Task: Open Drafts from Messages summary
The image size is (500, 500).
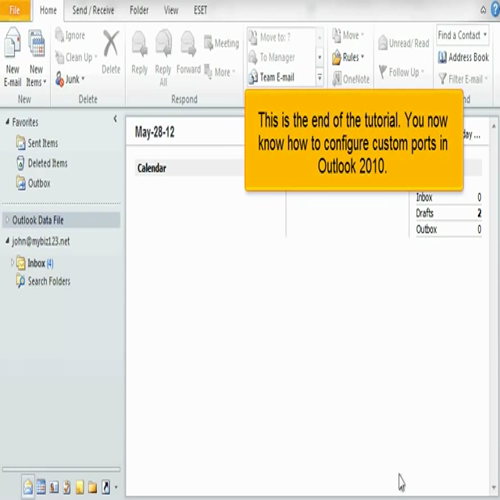Action: (448, 213)
